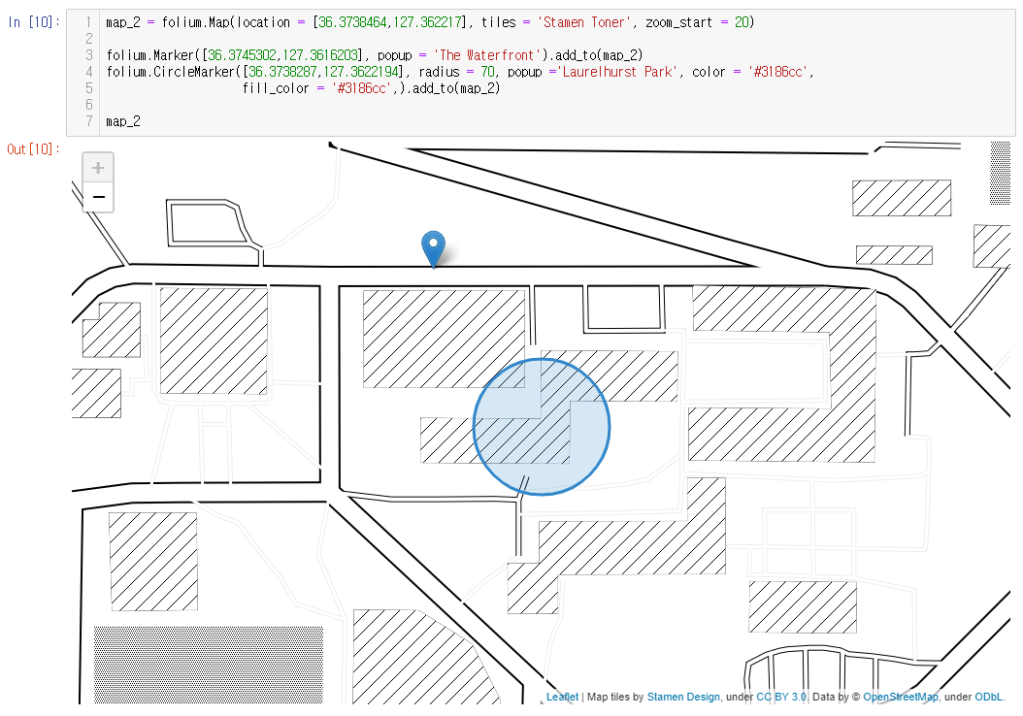Zoom out using the minus button

click(98, 197)
